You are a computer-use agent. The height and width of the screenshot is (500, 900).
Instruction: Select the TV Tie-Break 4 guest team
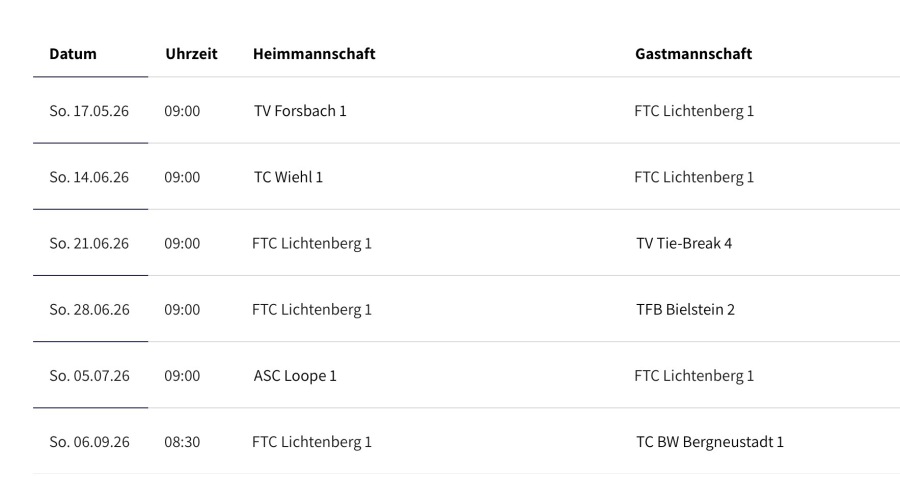[x=684, y=243]
